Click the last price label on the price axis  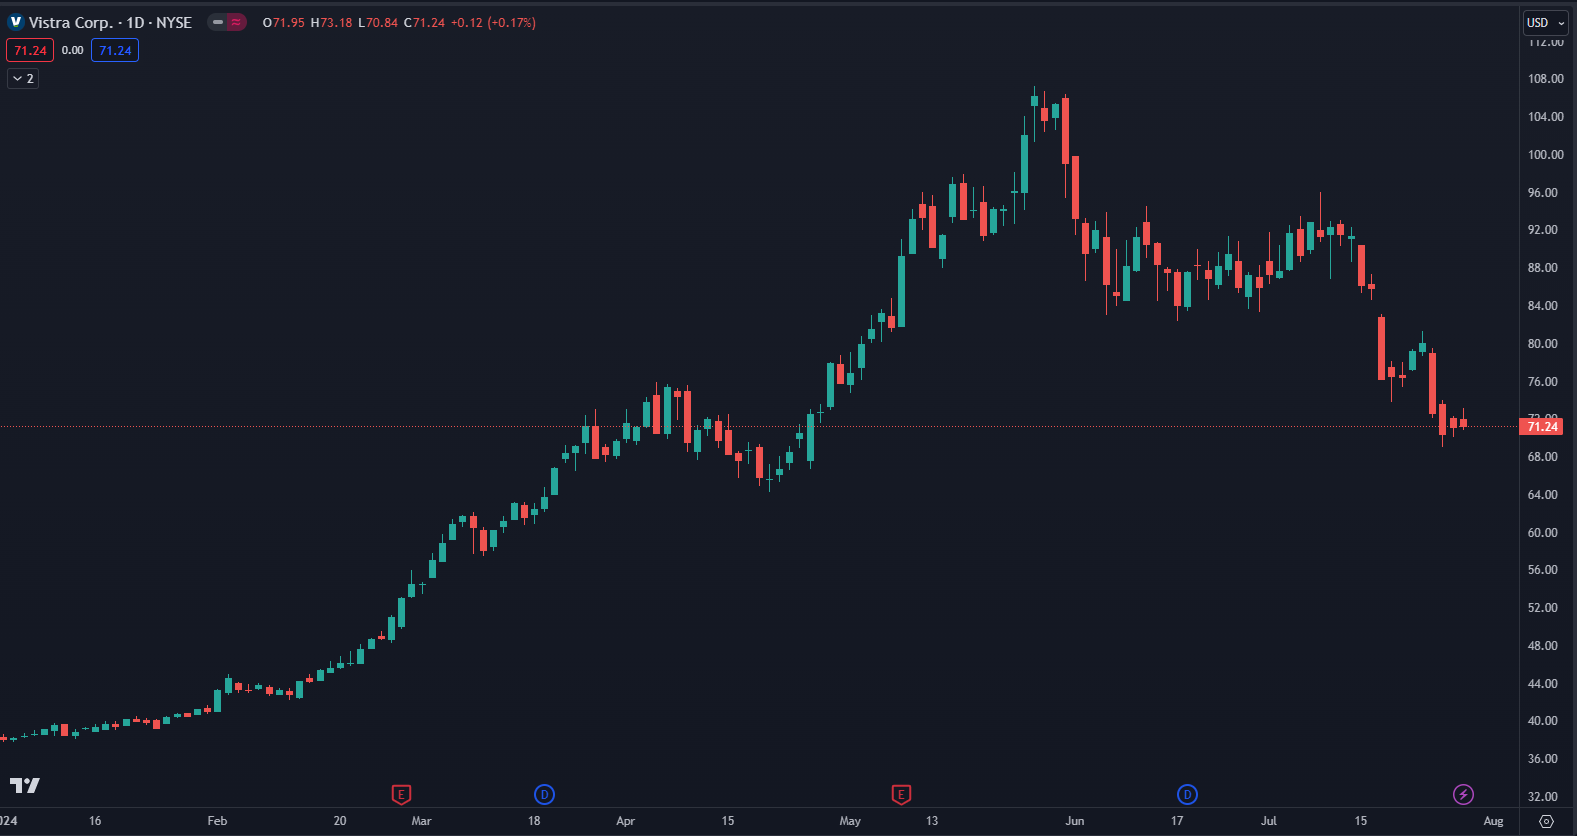tap(1542, 427)
